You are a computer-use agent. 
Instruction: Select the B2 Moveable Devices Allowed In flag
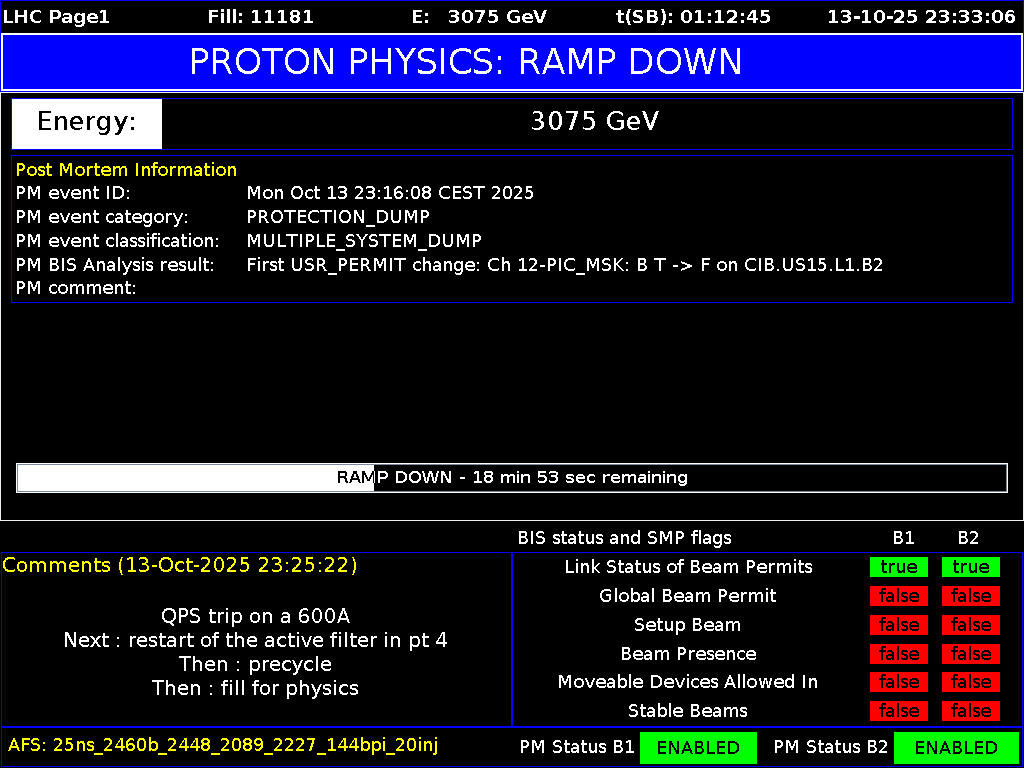coord(970,682)
